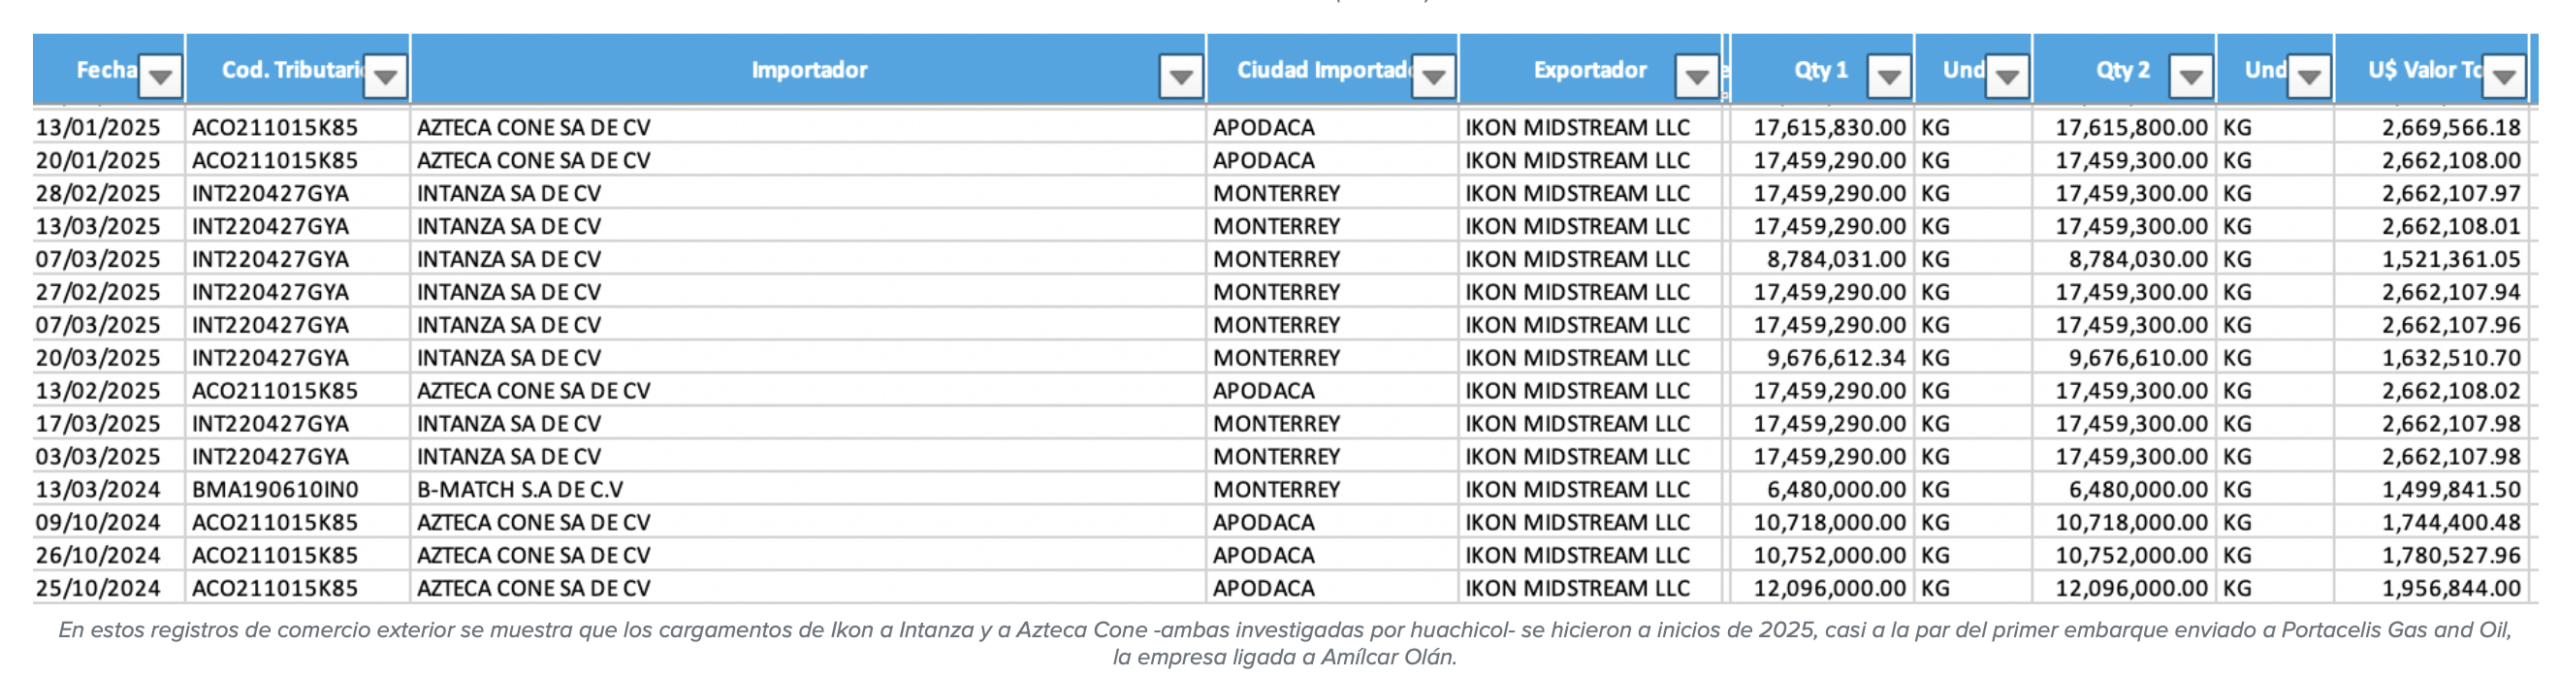Select the Importador header cell
Image resolution: width=2560 pixels, height=677 pixels.
[808, 70]
